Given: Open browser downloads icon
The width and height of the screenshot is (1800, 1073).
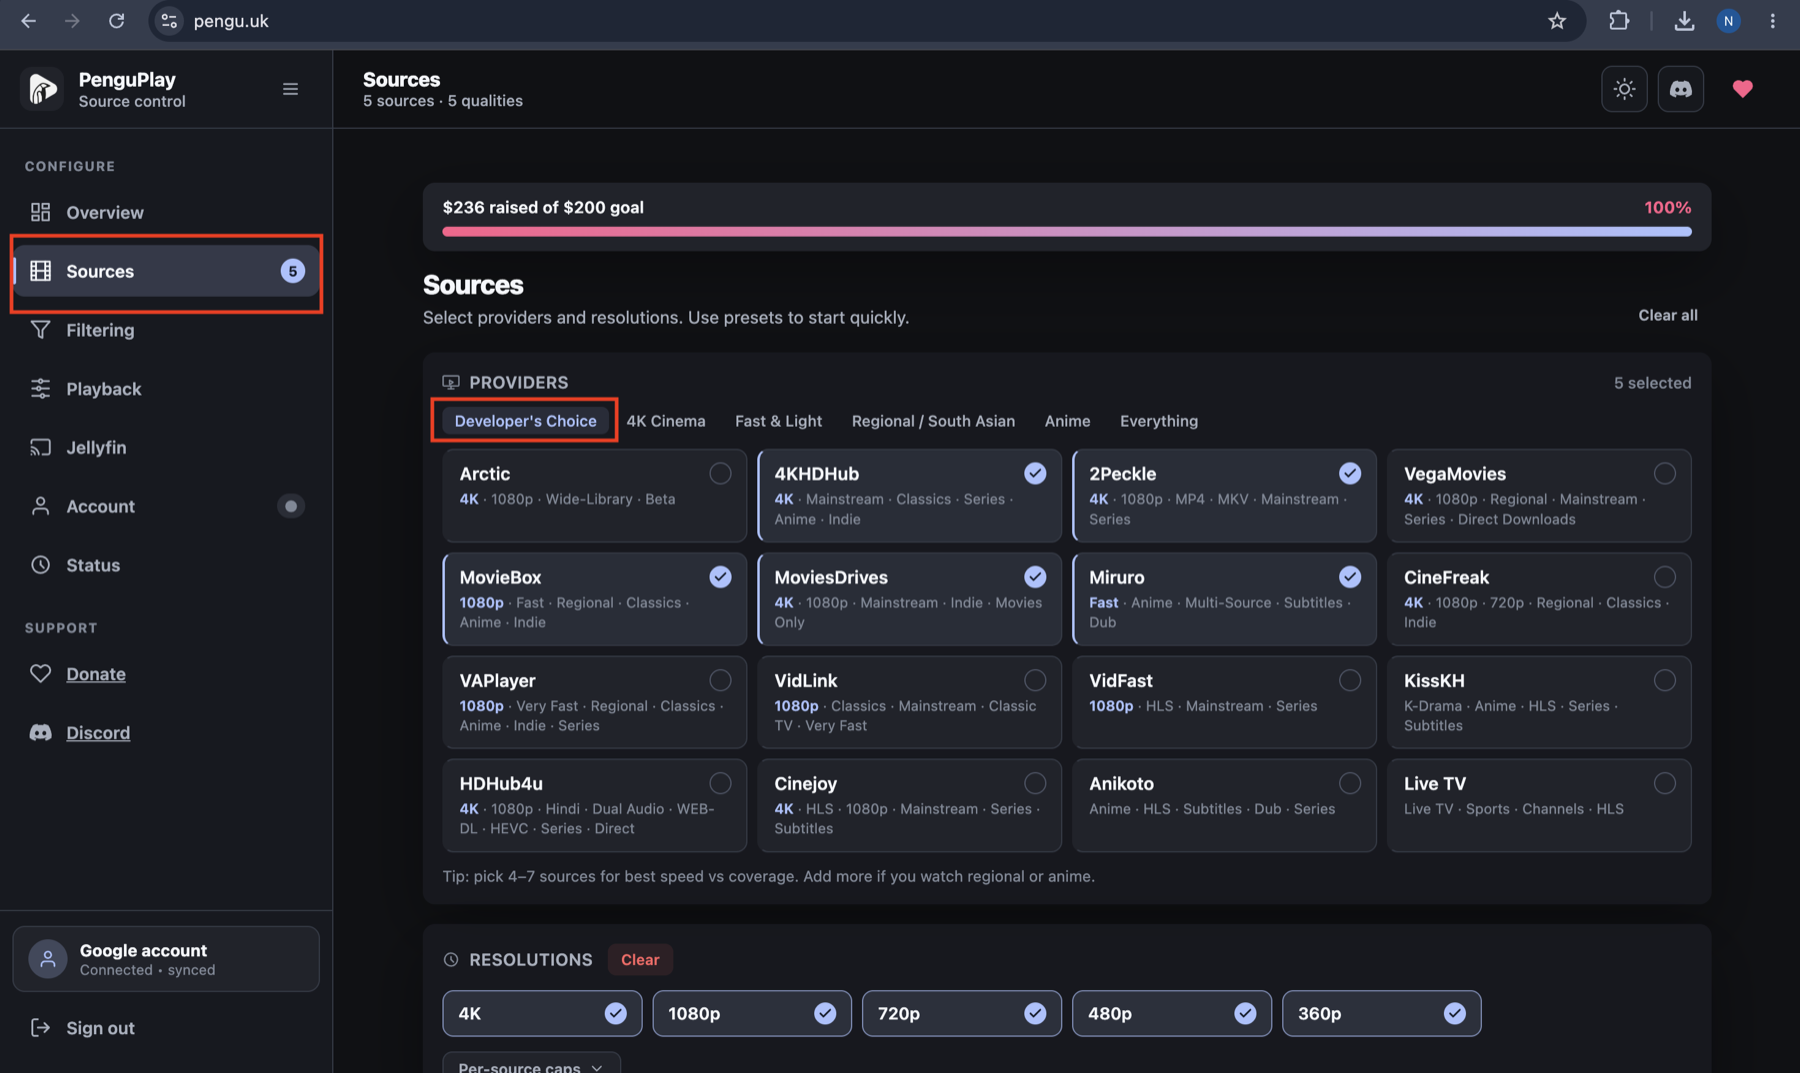Looking at the screenshot, I should (x=1684, y=21).
